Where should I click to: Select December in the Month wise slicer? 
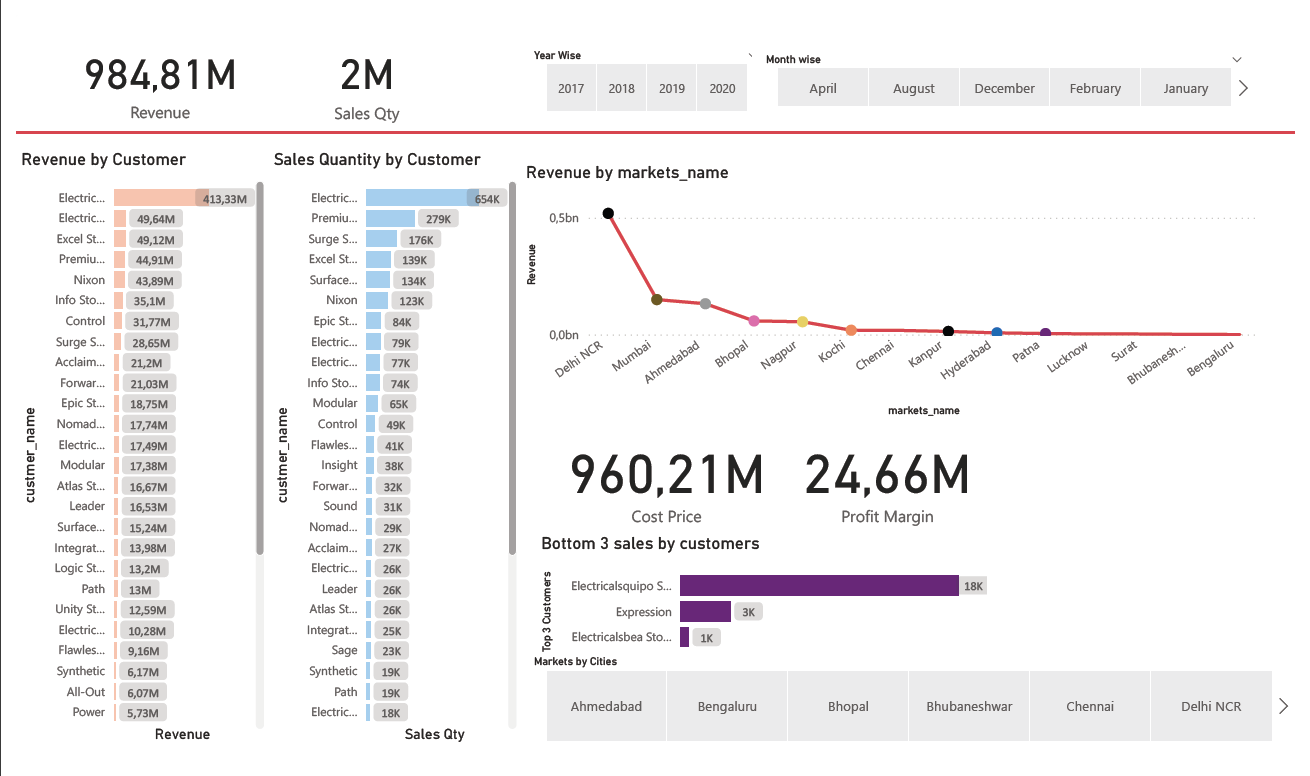[1003, 87]
